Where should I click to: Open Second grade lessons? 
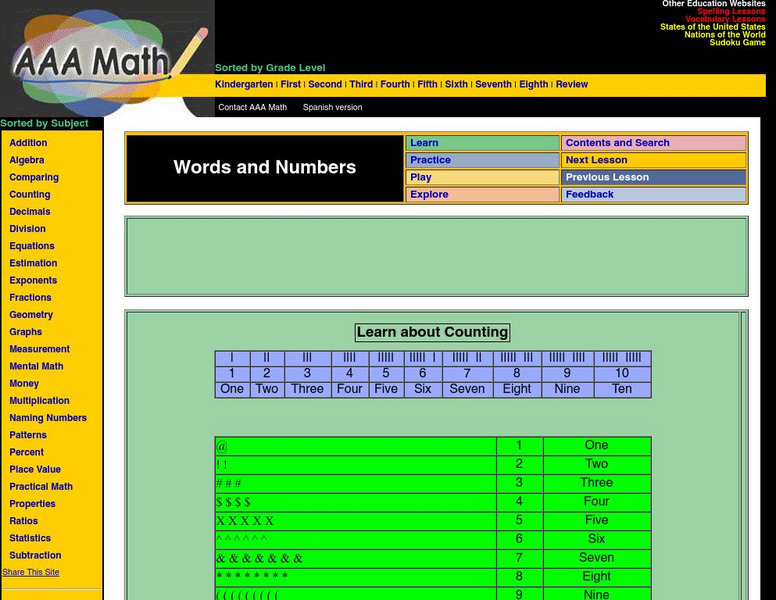[x=325, y=84]
